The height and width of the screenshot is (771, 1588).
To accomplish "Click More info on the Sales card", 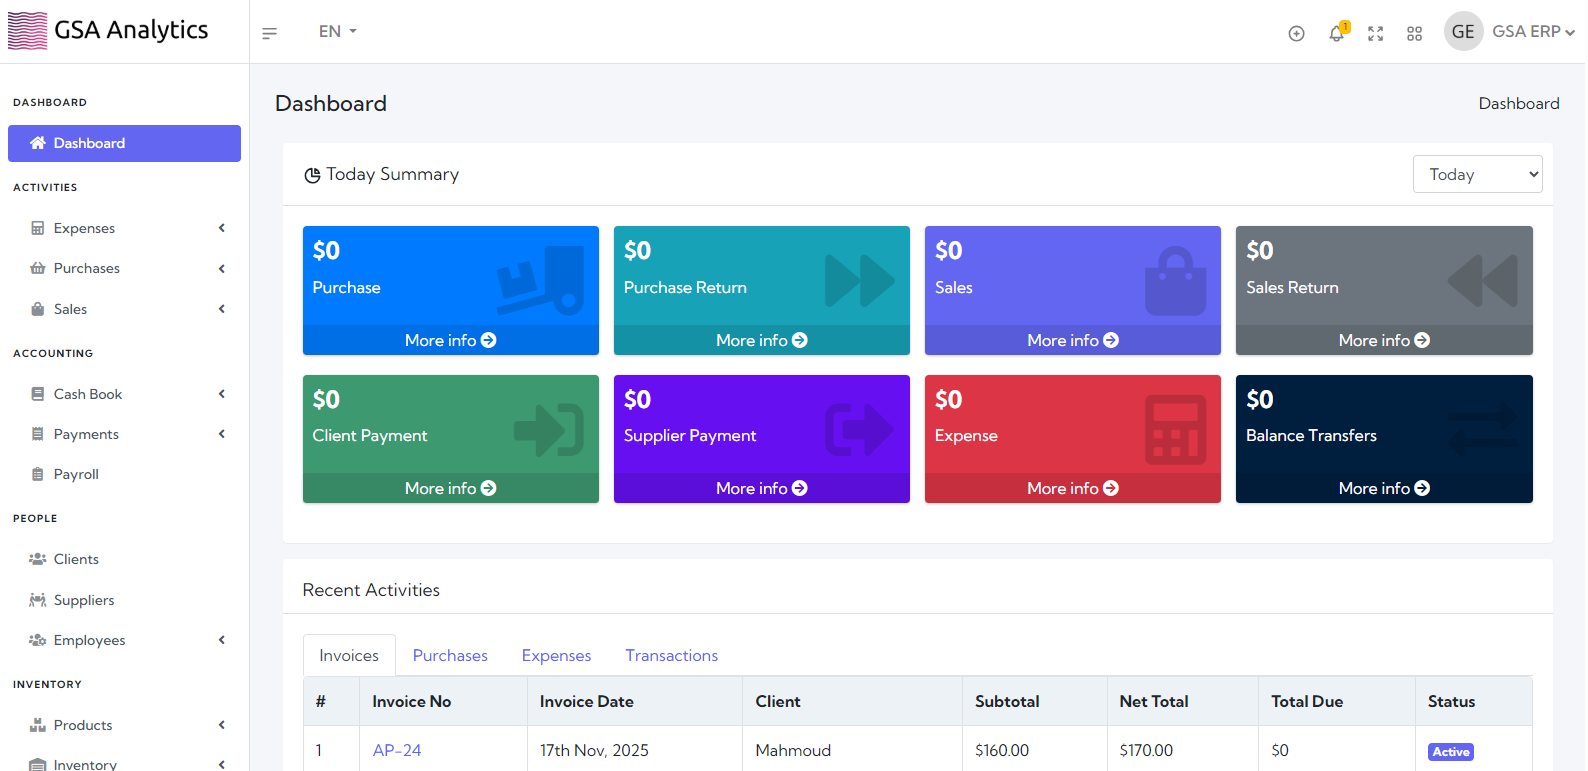I will pyautogui.click(x=1072, y=340).
